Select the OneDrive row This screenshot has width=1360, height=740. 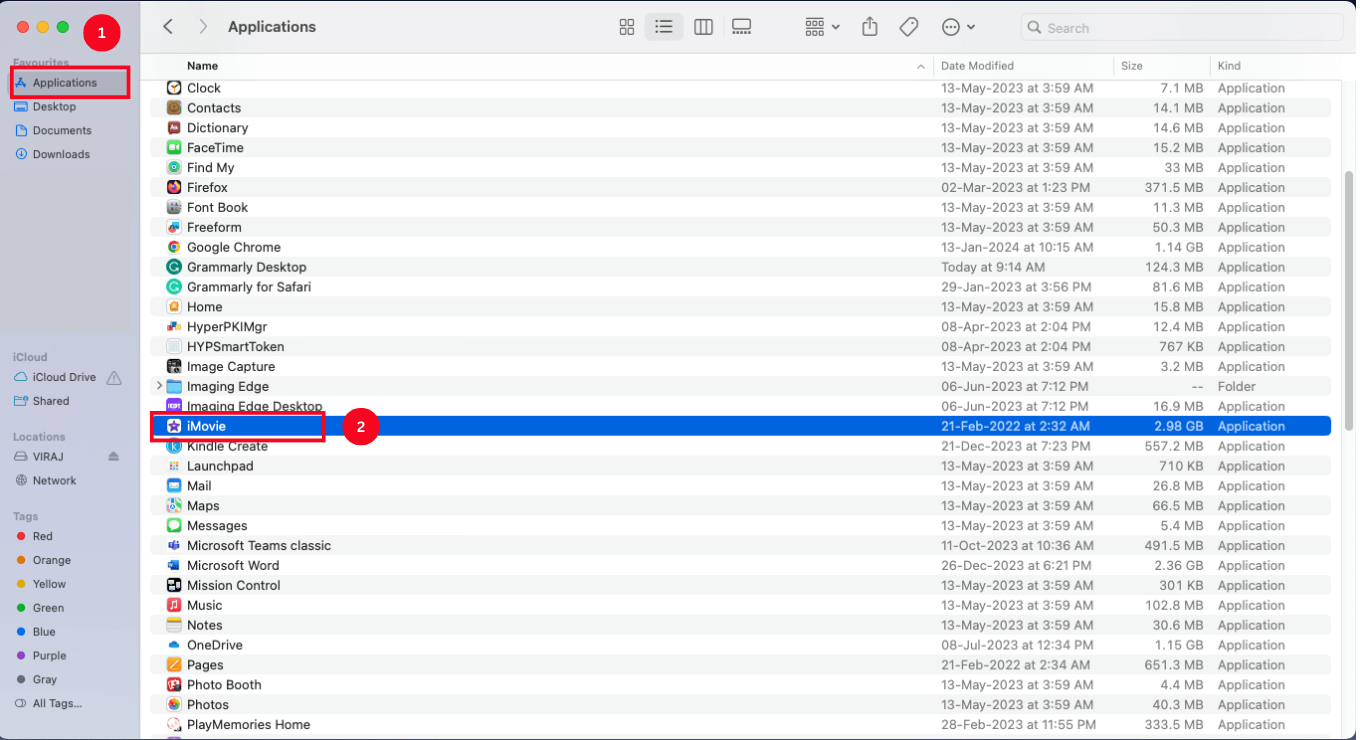[x=740, y=645]
